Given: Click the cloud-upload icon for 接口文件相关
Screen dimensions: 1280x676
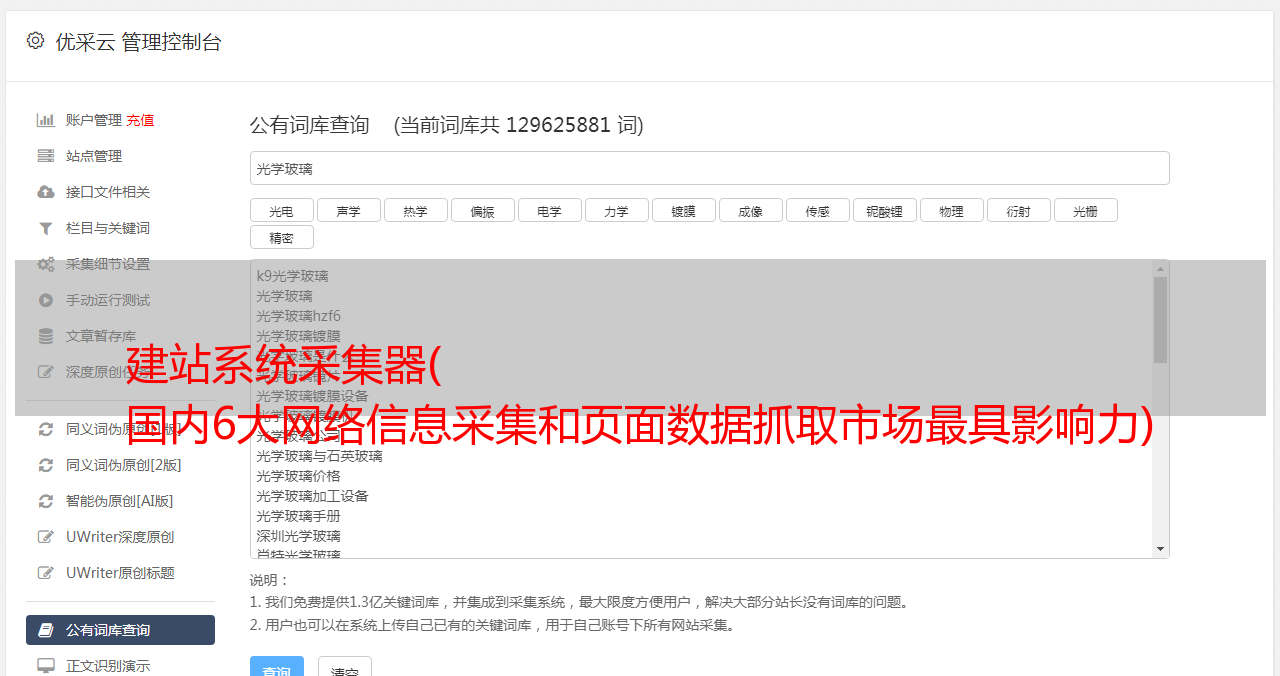Looking at the screenshot, I should coord(46,192).
